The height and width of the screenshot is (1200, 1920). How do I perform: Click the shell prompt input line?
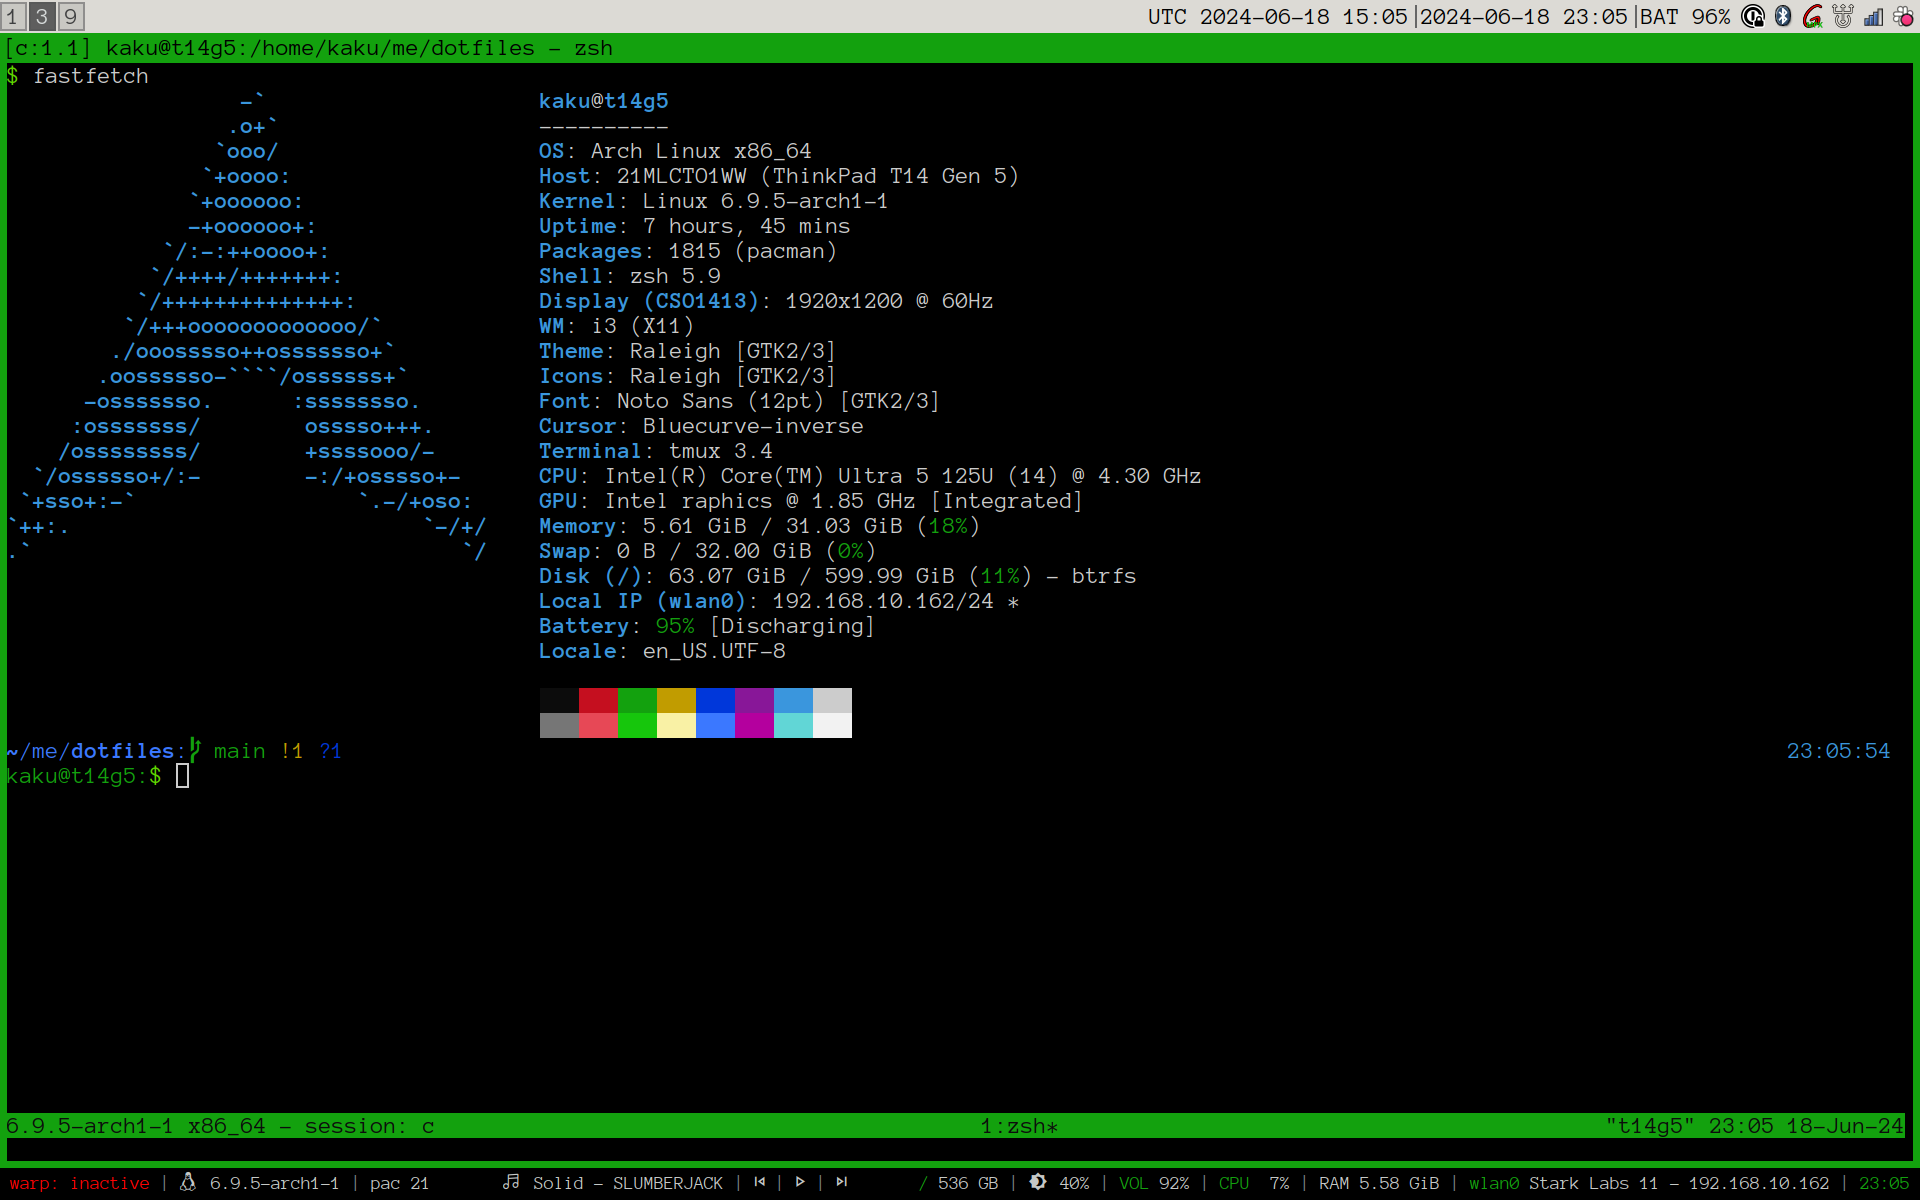coord(182,776)
